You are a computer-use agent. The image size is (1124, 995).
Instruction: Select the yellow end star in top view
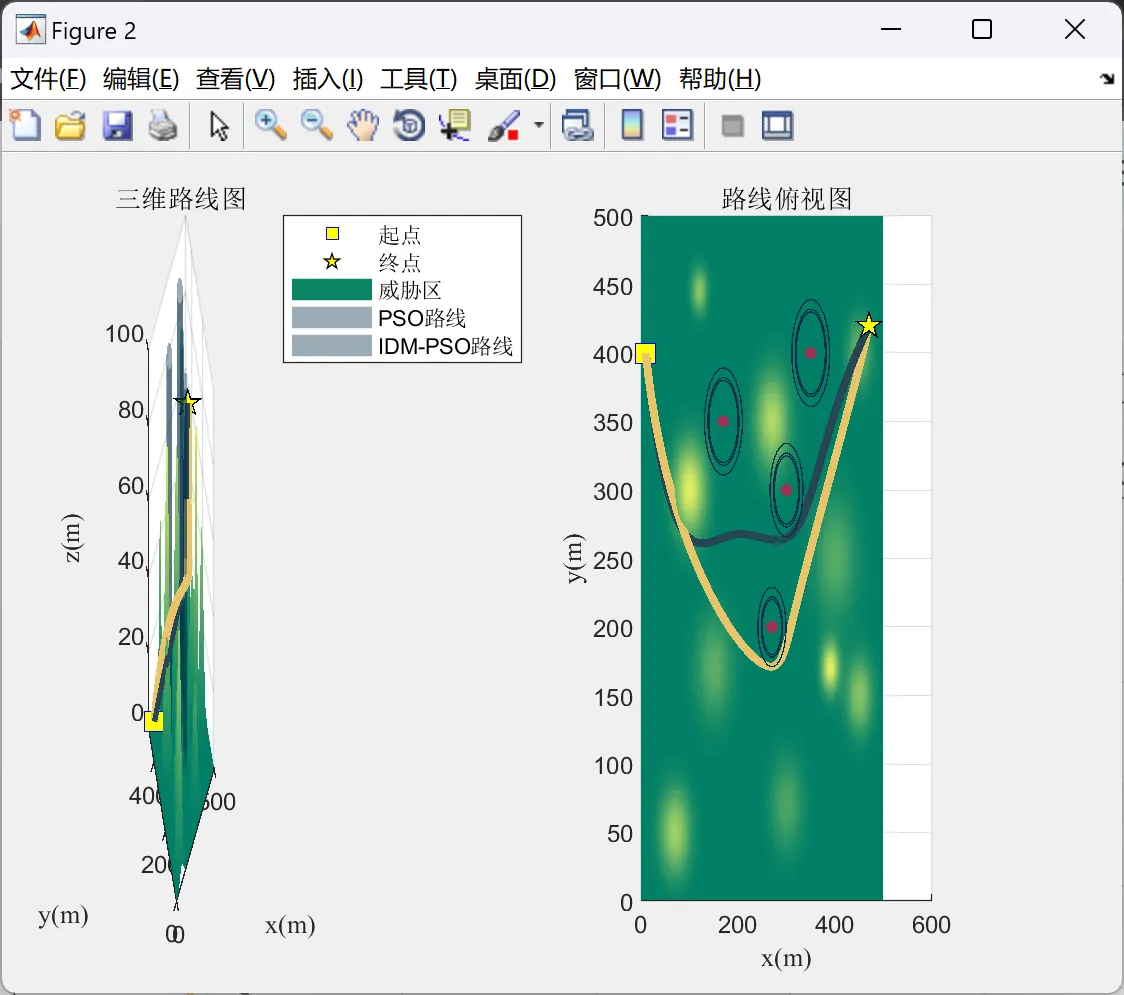pyautogui.click(x=869, y=326)
